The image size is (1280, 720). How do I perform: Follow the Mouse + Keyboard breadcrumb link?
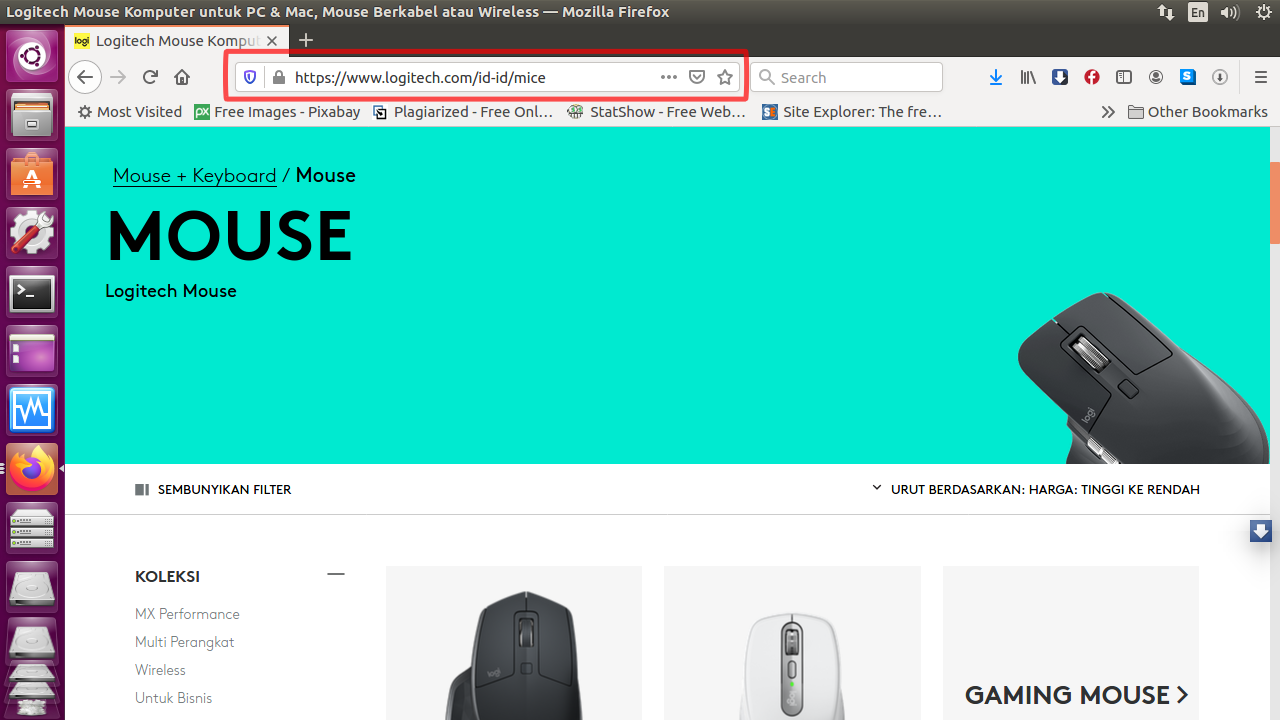coord(194,175)
